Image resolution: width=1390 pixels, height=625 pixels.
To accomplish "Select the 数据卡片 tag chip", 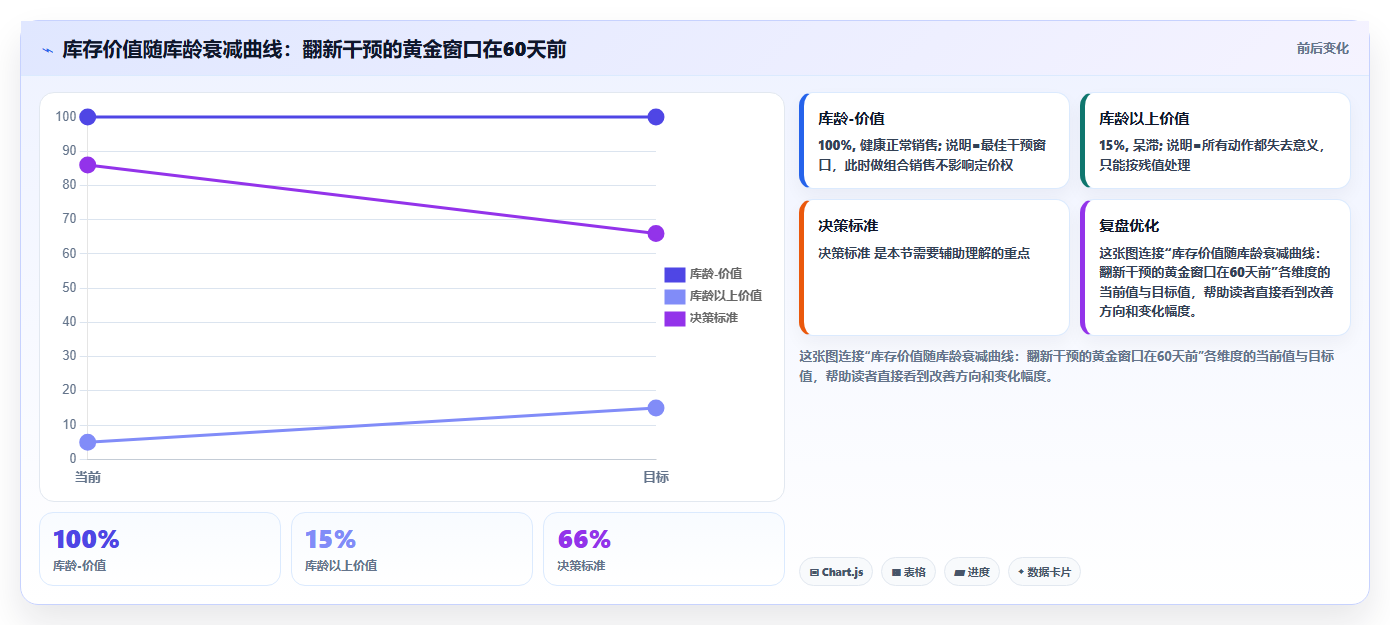I will pos(1044,572).
